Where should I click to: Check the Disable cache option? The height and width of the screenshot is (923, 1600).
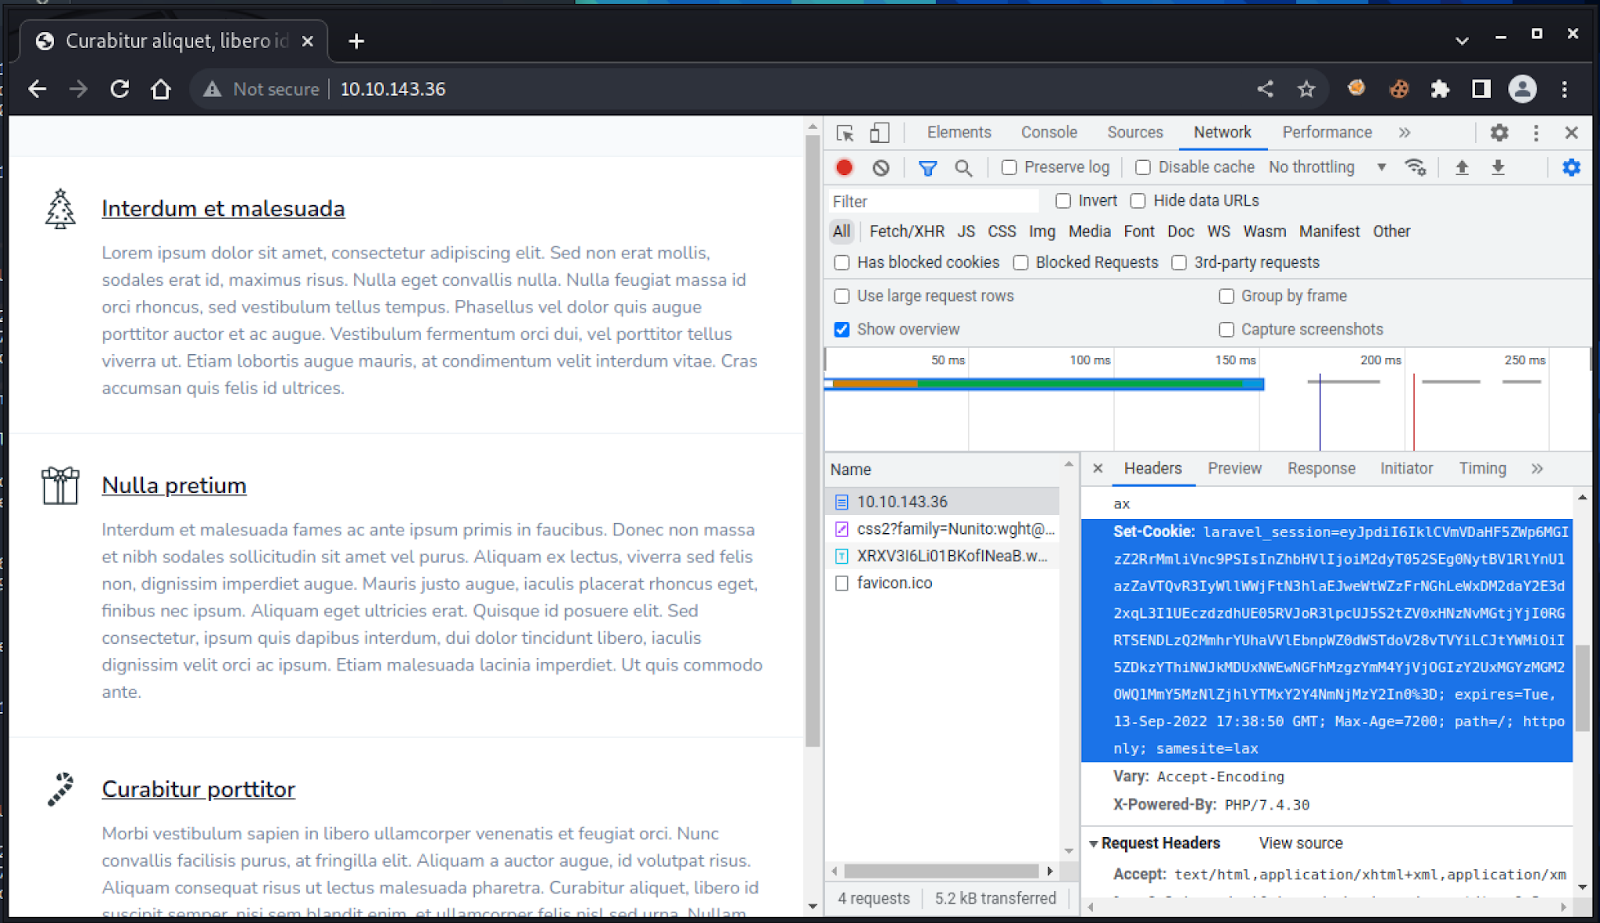(1143, 168)
